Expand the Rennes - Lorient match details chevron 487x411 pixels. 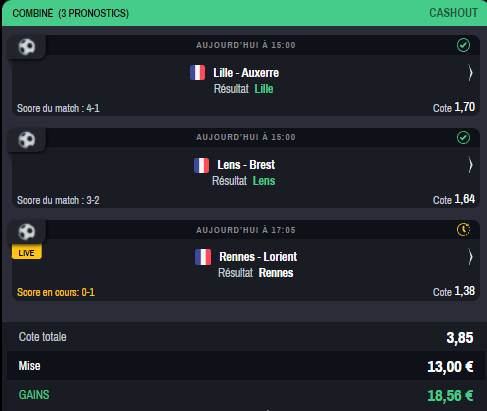click(x=470, y=257)
